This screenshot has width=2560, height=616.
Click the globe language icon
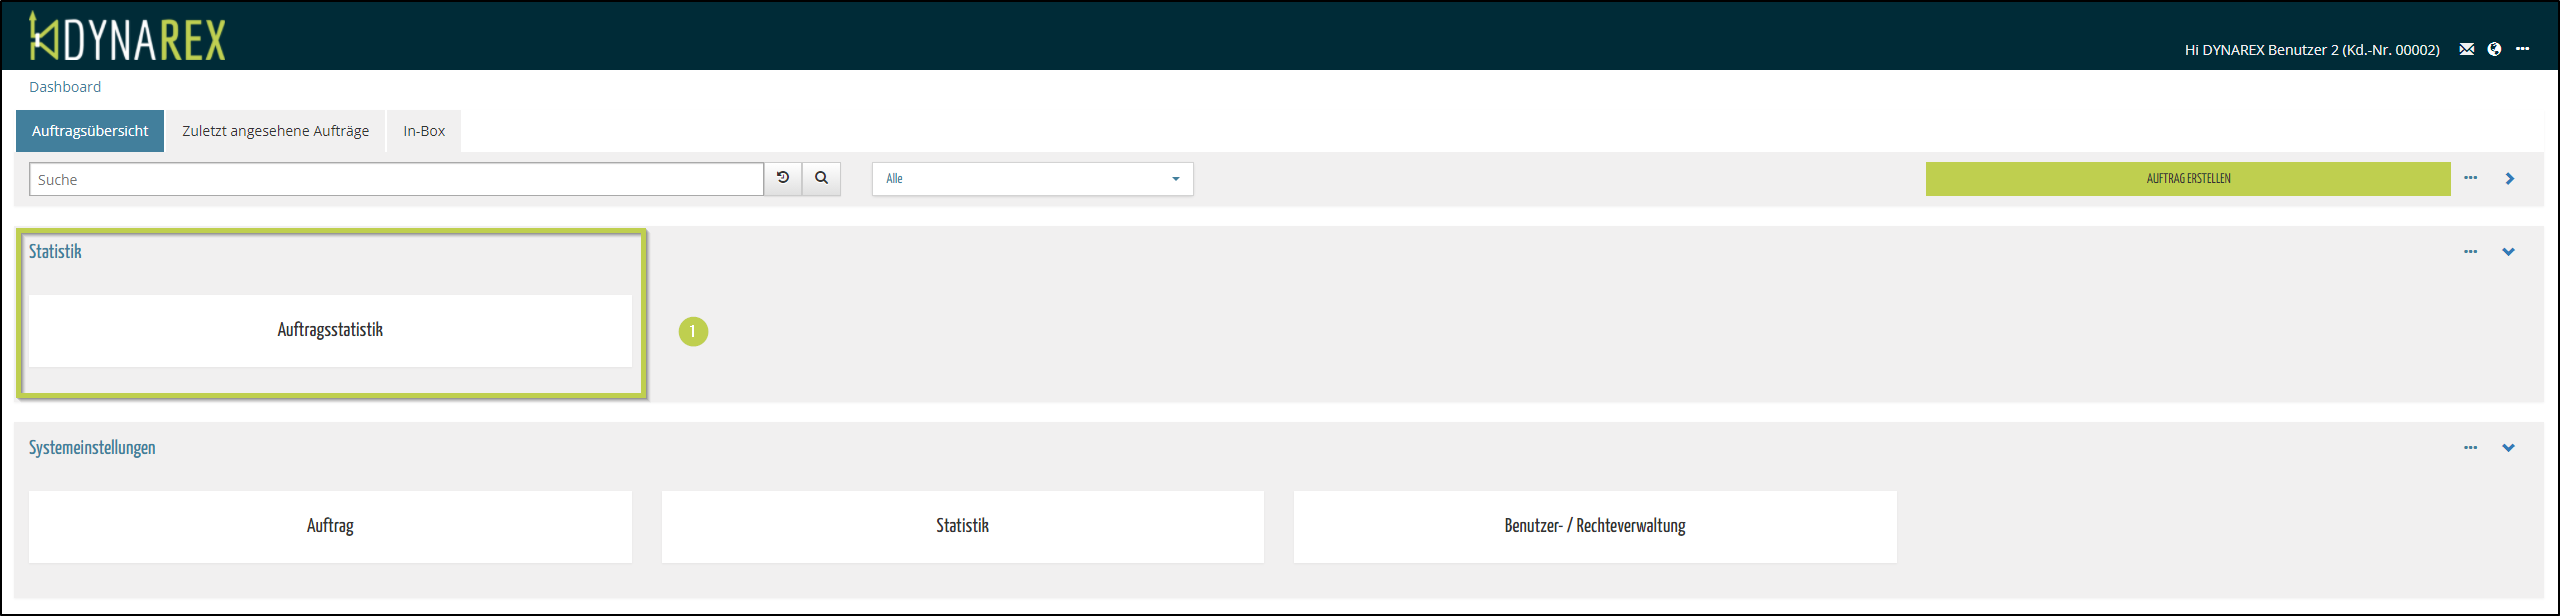pos(2494,49)
